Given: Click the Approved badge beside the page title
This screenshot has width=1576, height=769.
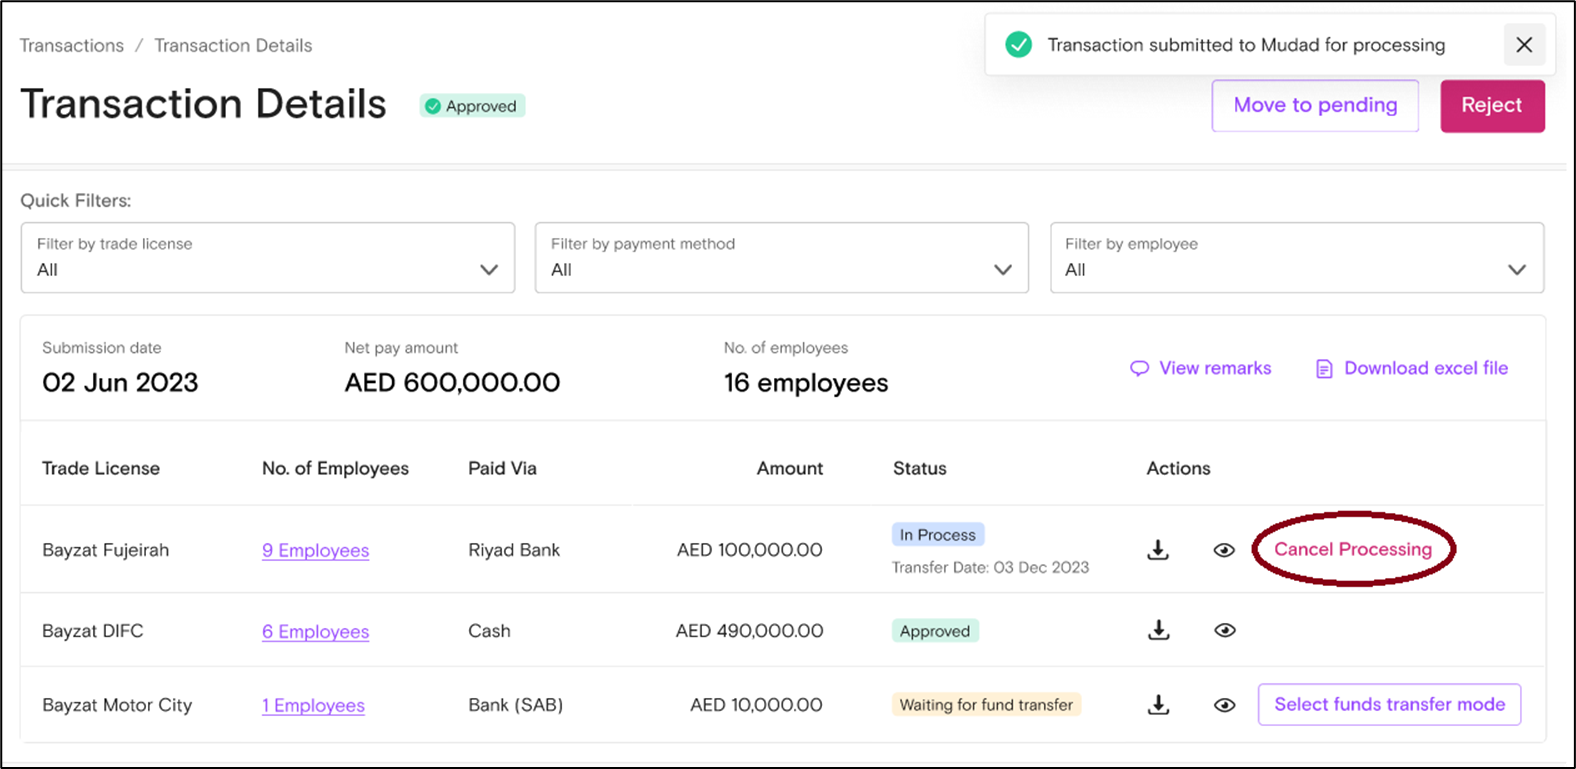Looking at the screenshot, I should [472, 106].
